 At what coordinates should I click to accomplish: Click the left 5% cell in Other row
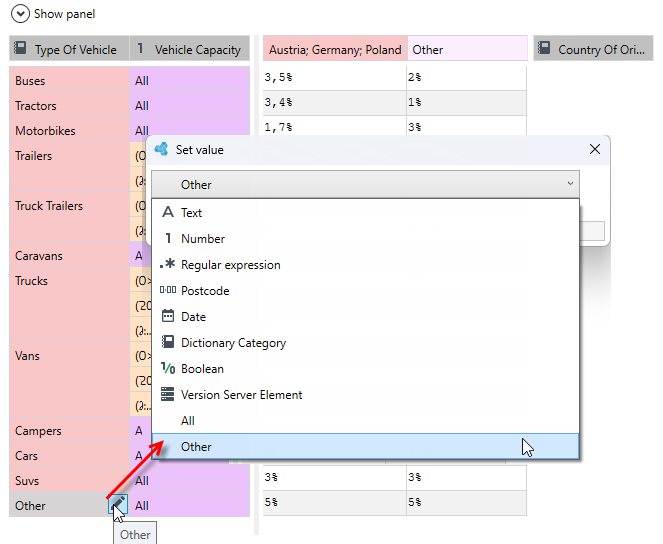point(334,503)
